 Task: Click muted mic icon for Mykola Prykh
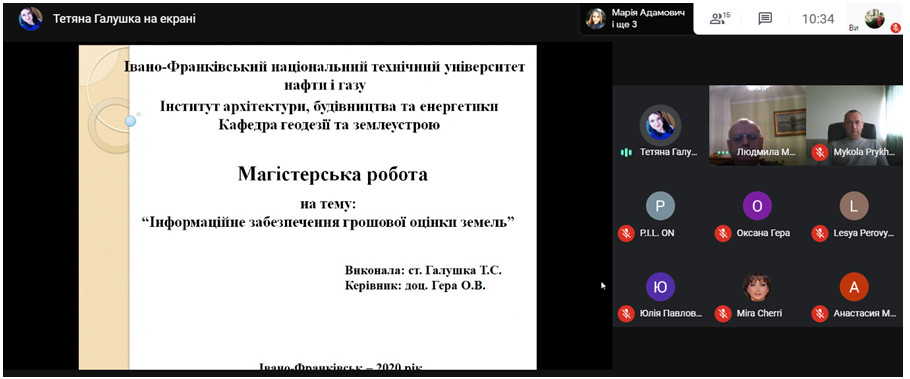tap(819, 153)
